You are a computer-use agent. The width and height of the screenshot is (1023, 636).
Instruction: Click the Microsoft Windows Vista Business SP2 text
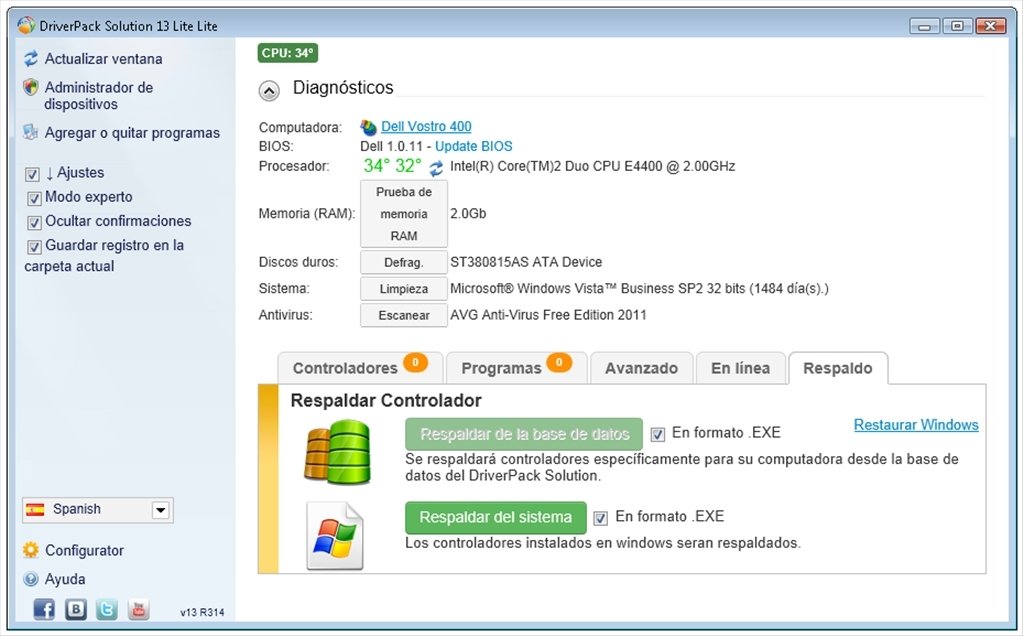(639, 288)
